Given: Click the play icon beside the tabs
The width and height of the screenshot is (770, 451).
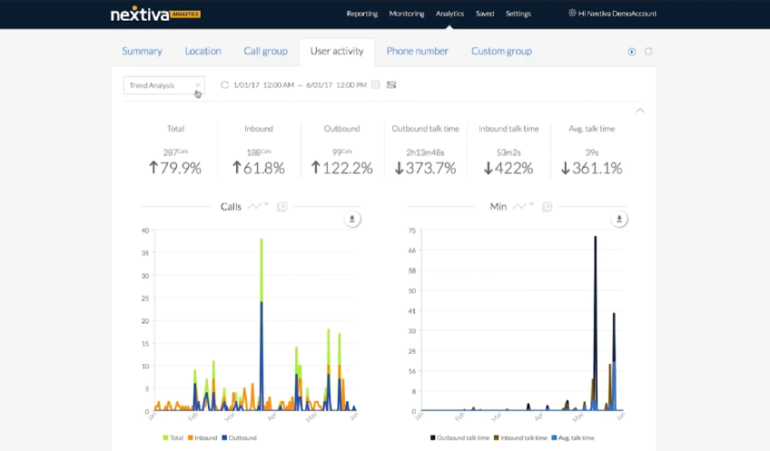Looking at the screenshot, I should [x=632, y=52].
